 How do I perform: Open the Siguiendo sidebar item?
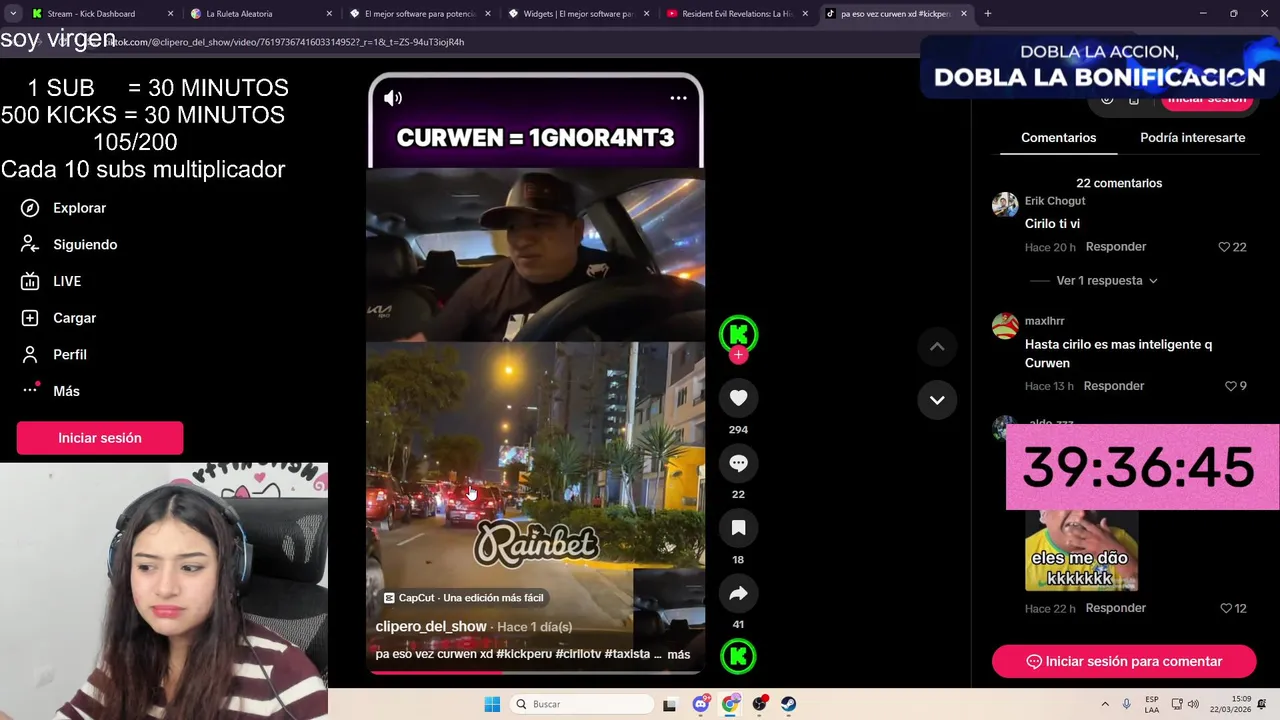69,245
